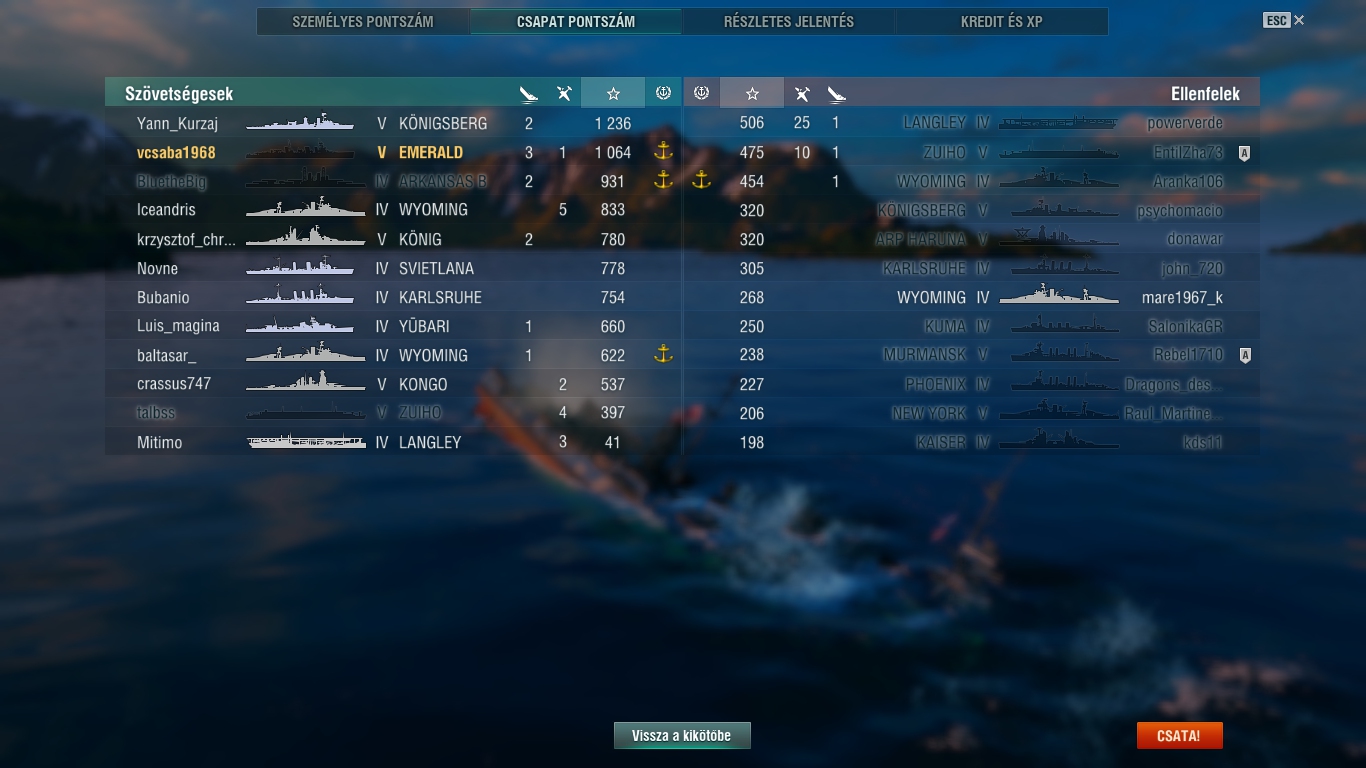Click allies' base capture column icon
Image resolution: width=1366 pixels, height=768 pixels.
[662, 93]
